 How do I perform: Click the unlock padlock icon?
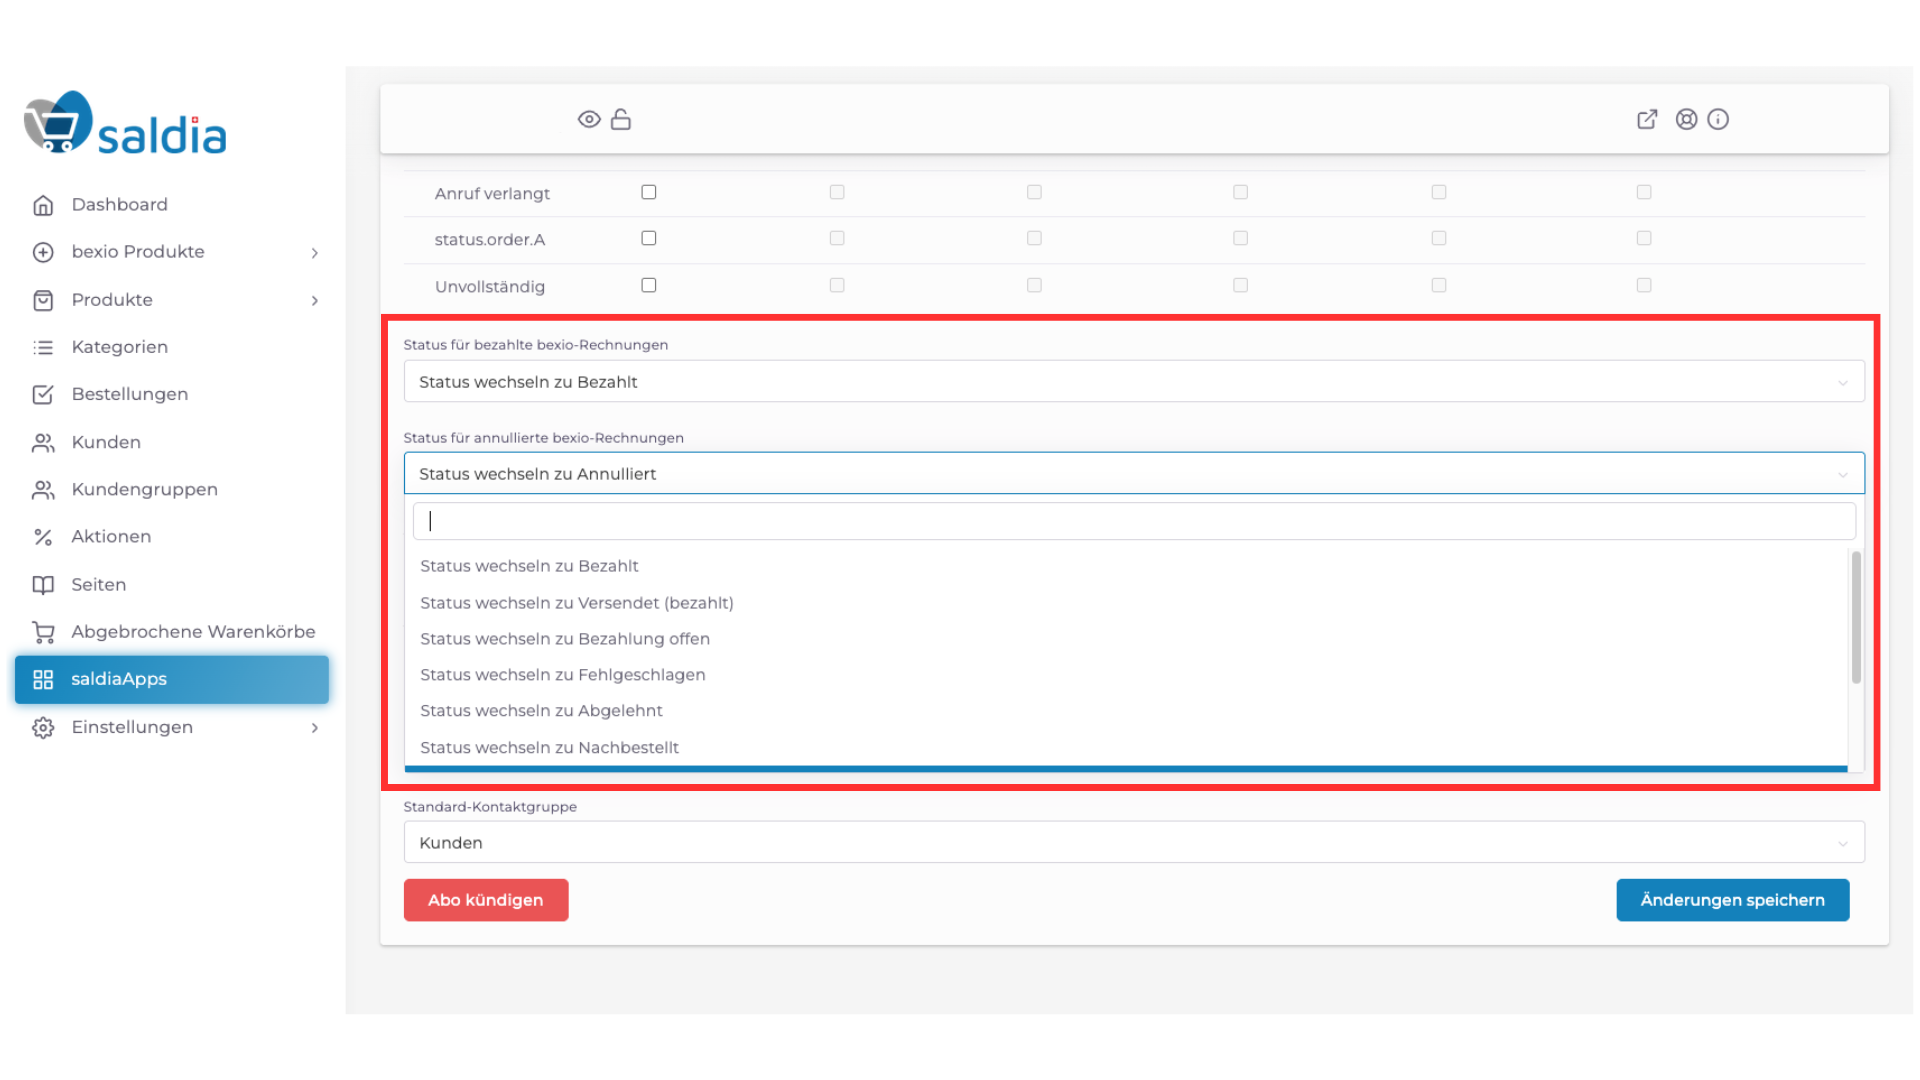click(621, 119)
